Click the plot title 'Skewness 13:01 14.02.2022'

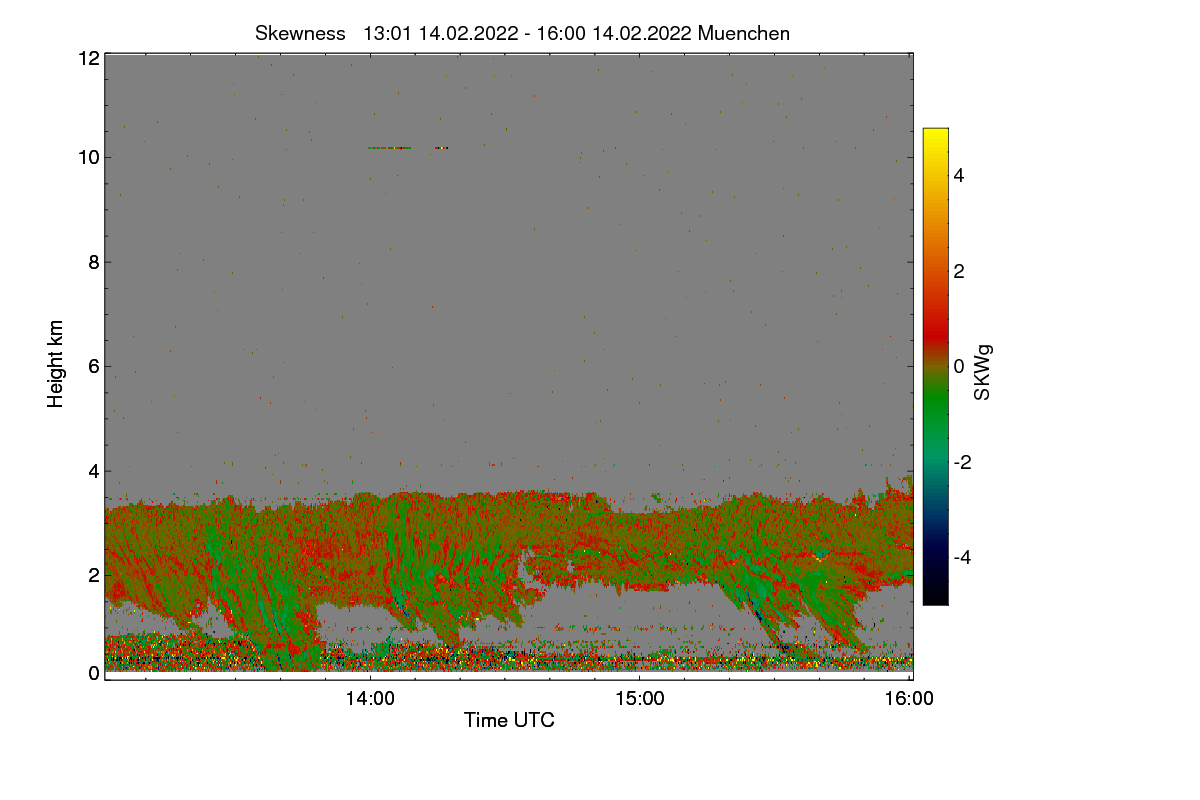523,33
